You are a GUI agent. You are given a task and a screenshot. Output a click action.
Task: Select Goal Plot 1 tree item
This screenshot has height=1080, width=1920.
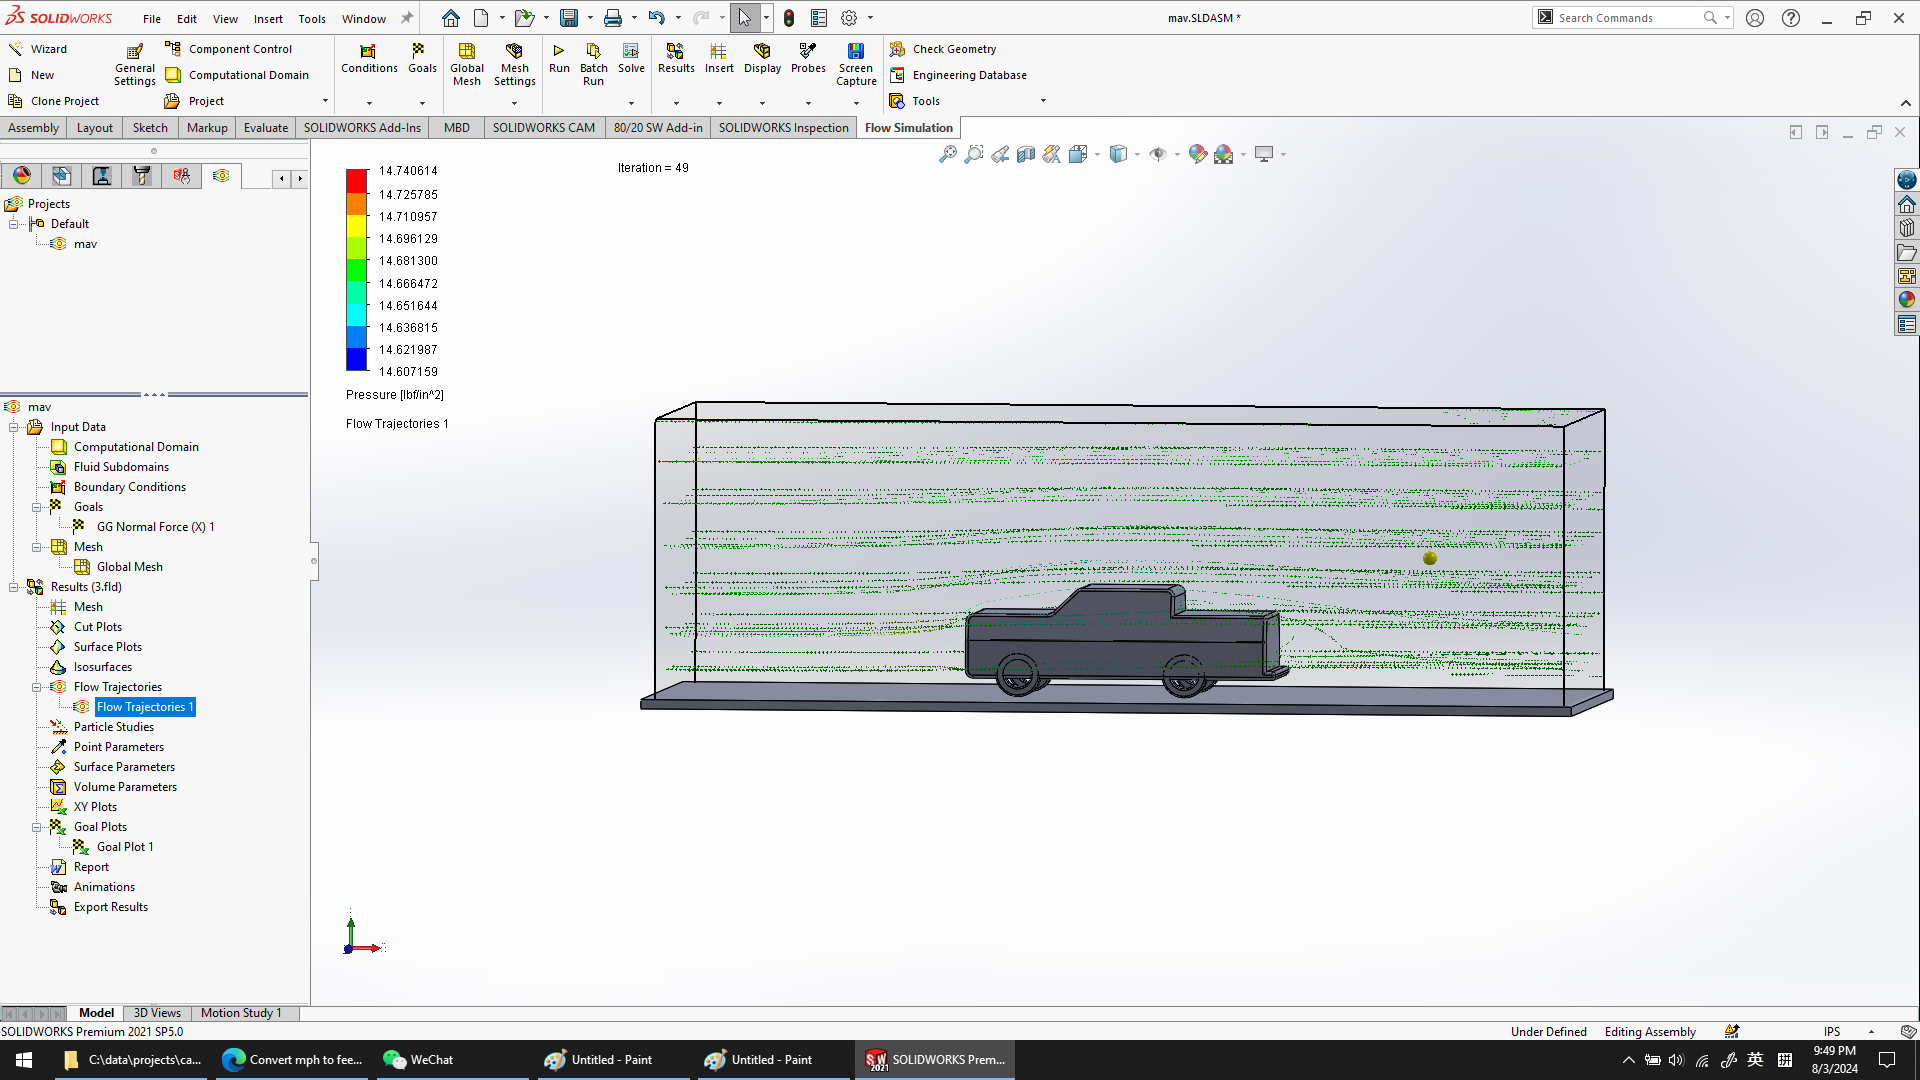point(124,847)
